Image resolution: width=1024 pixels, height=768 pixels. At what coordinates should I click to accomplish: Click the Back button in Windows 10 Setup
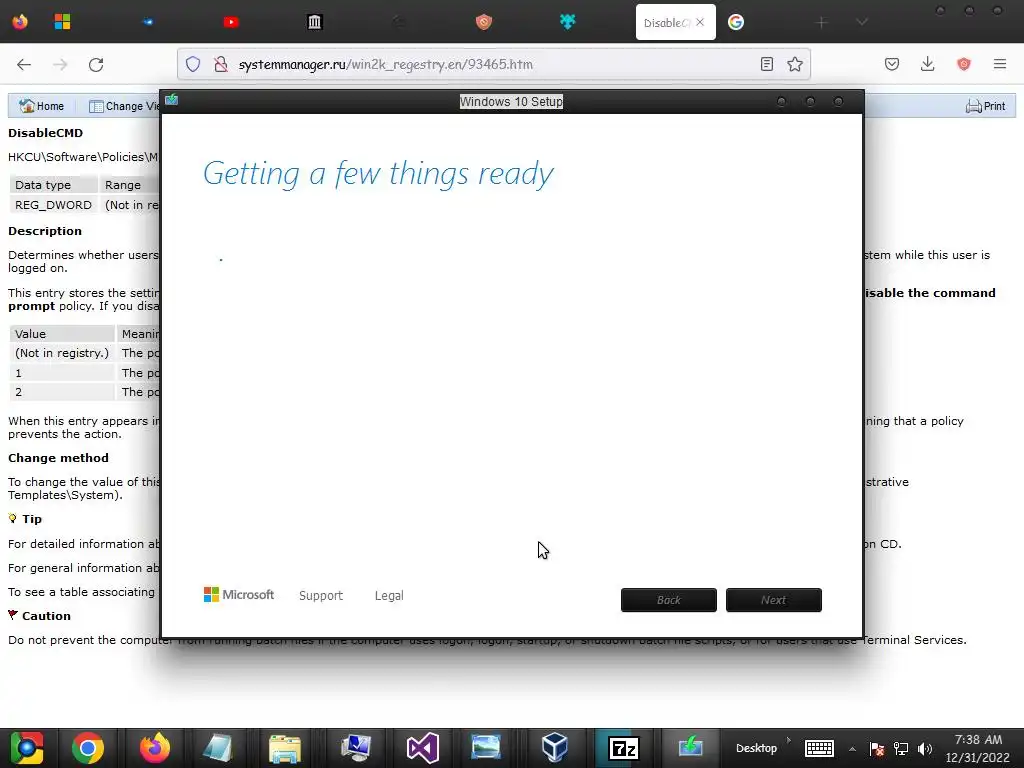[669, 600]
